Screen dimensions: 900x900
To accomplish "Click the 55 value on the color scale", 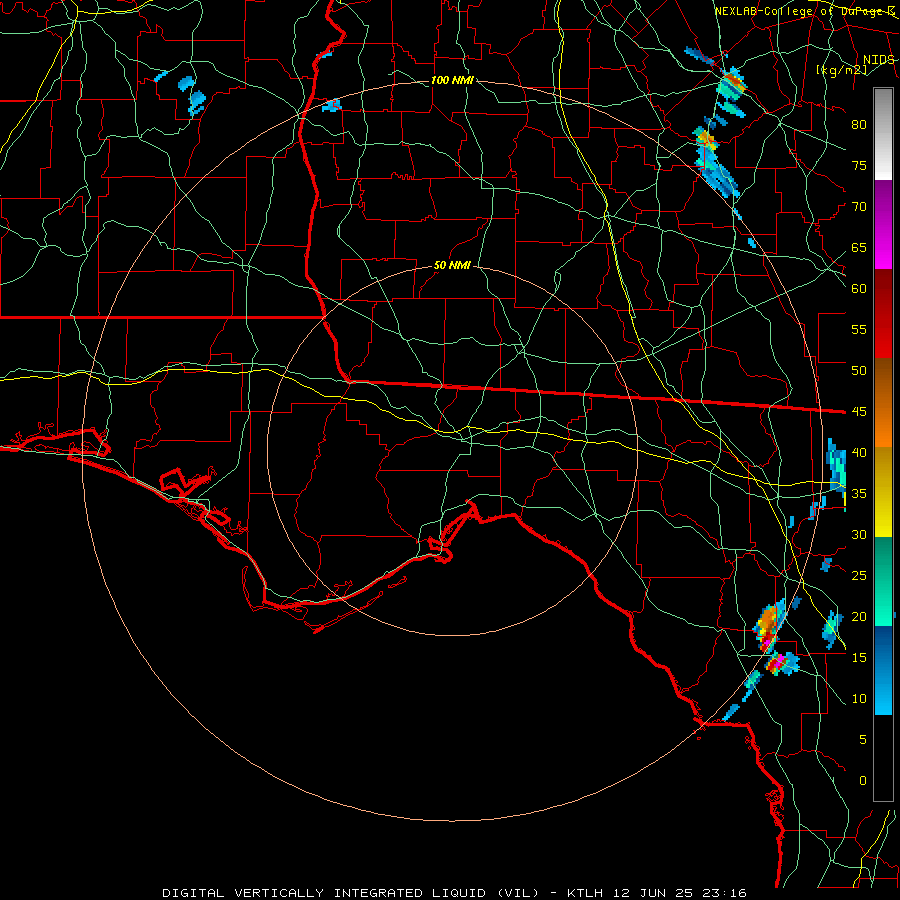I will coord(859,329).
